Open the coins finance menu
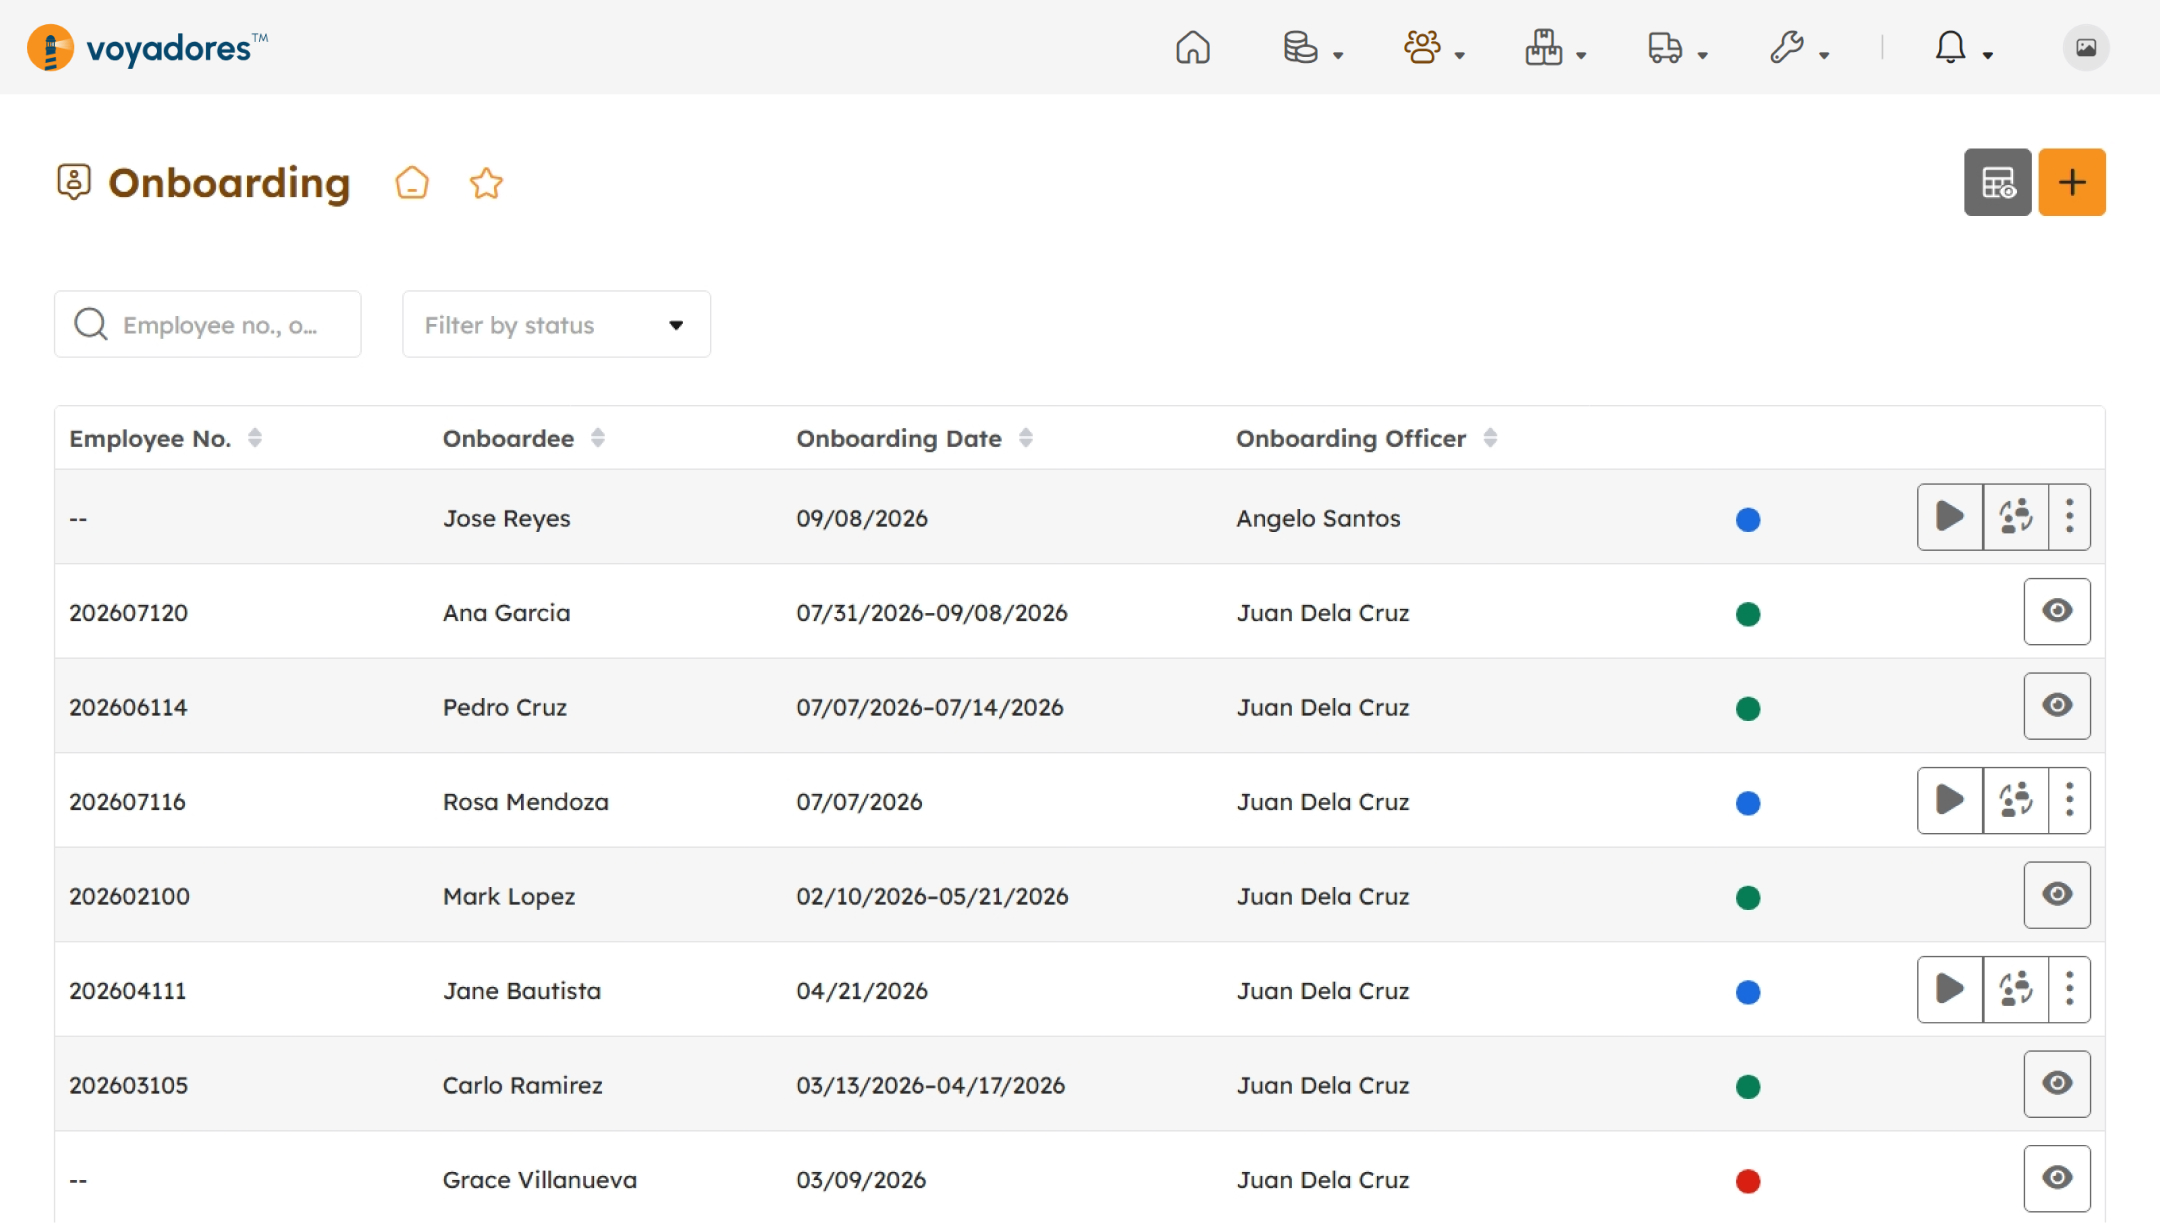This screenshot has width=2160, height=1223. (x=1312, y=47)
